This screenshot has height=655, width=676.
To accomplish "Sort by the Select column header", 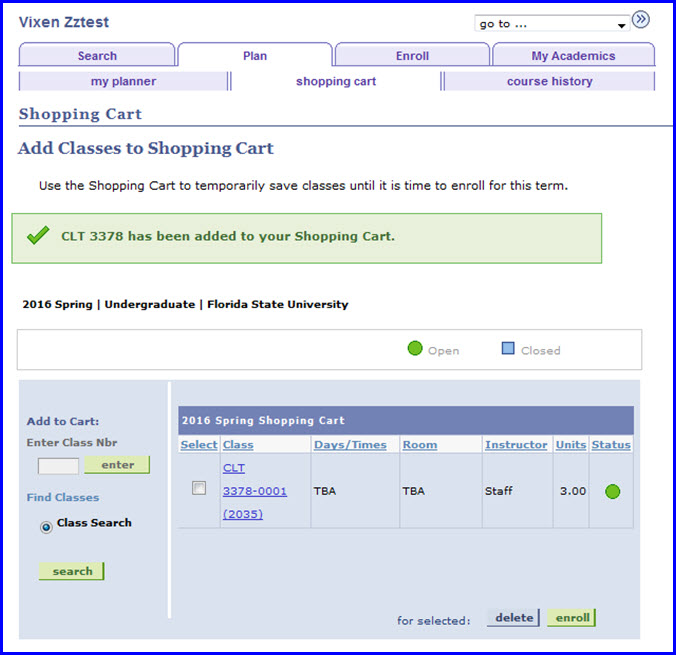I will (x=199, y=445).
